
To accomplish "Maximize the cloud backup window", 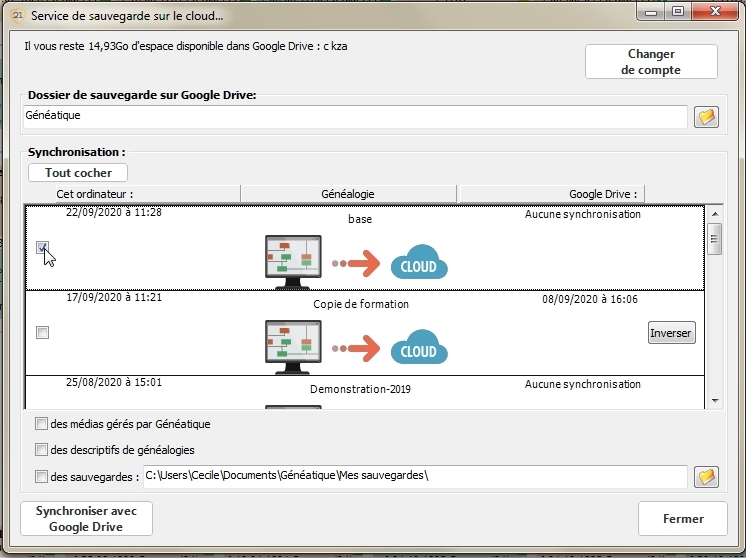I will pos(678,11).
